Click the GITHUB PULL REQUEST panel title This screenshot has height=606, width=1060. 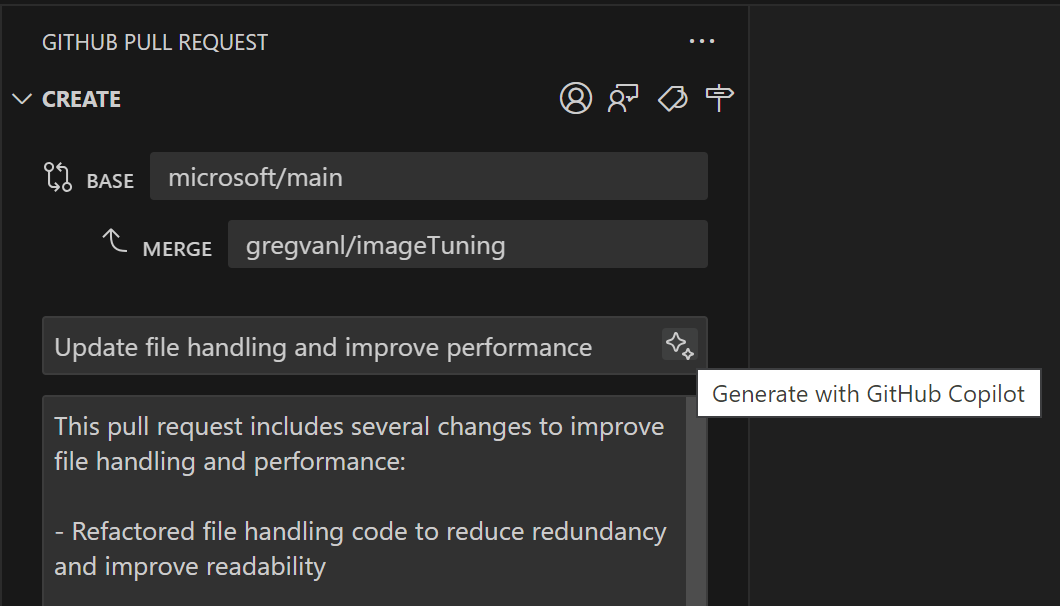pos(154,42)
